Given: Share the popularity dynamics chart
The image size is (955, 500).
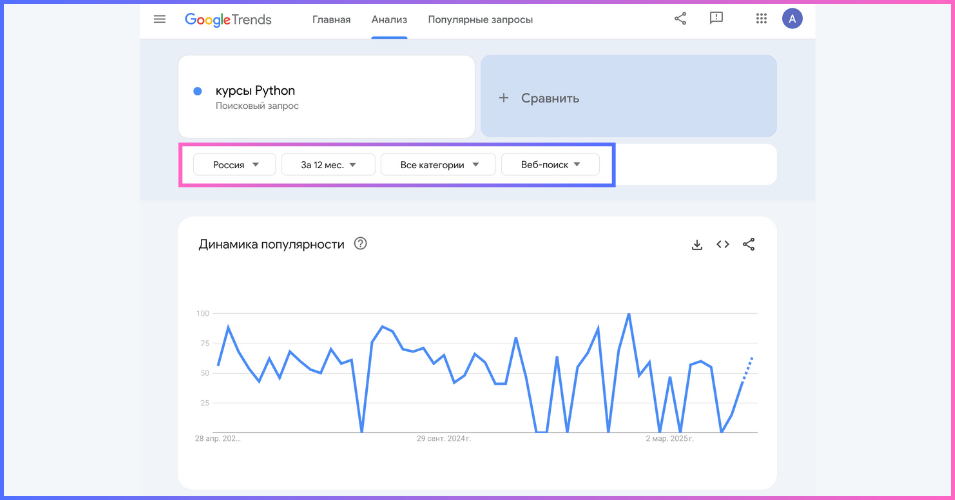Looking at the screenshot, I should tap(749, 244).
